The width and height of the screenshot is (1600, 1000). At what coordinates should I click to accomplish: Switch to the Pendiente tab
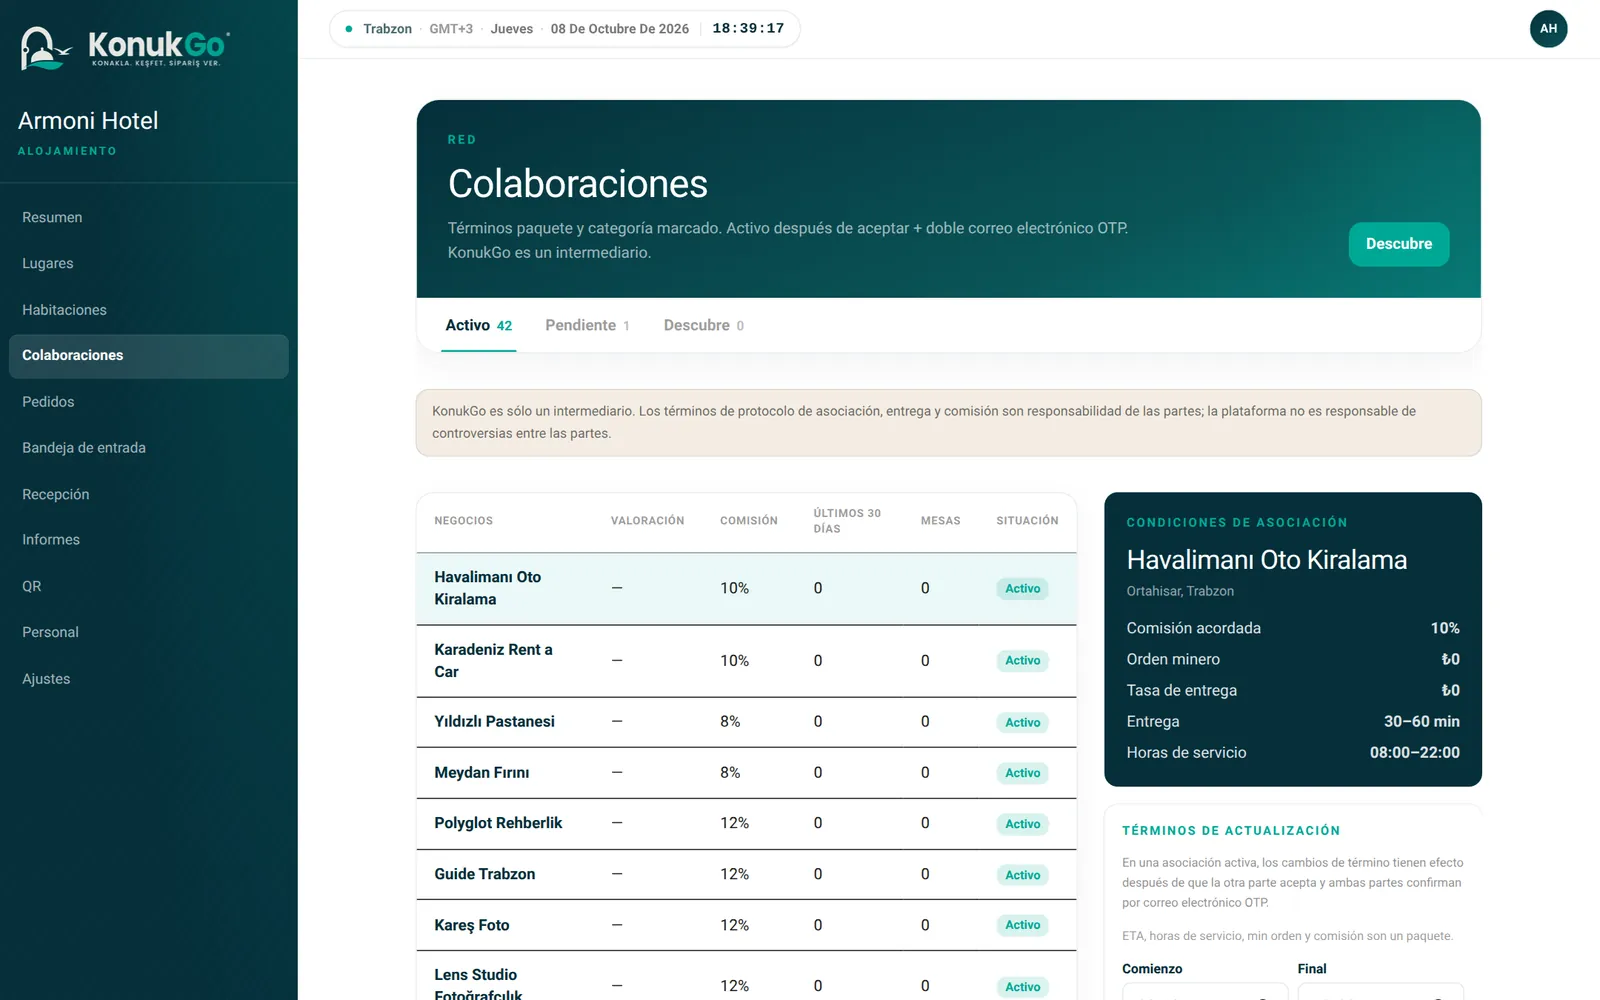587,325
